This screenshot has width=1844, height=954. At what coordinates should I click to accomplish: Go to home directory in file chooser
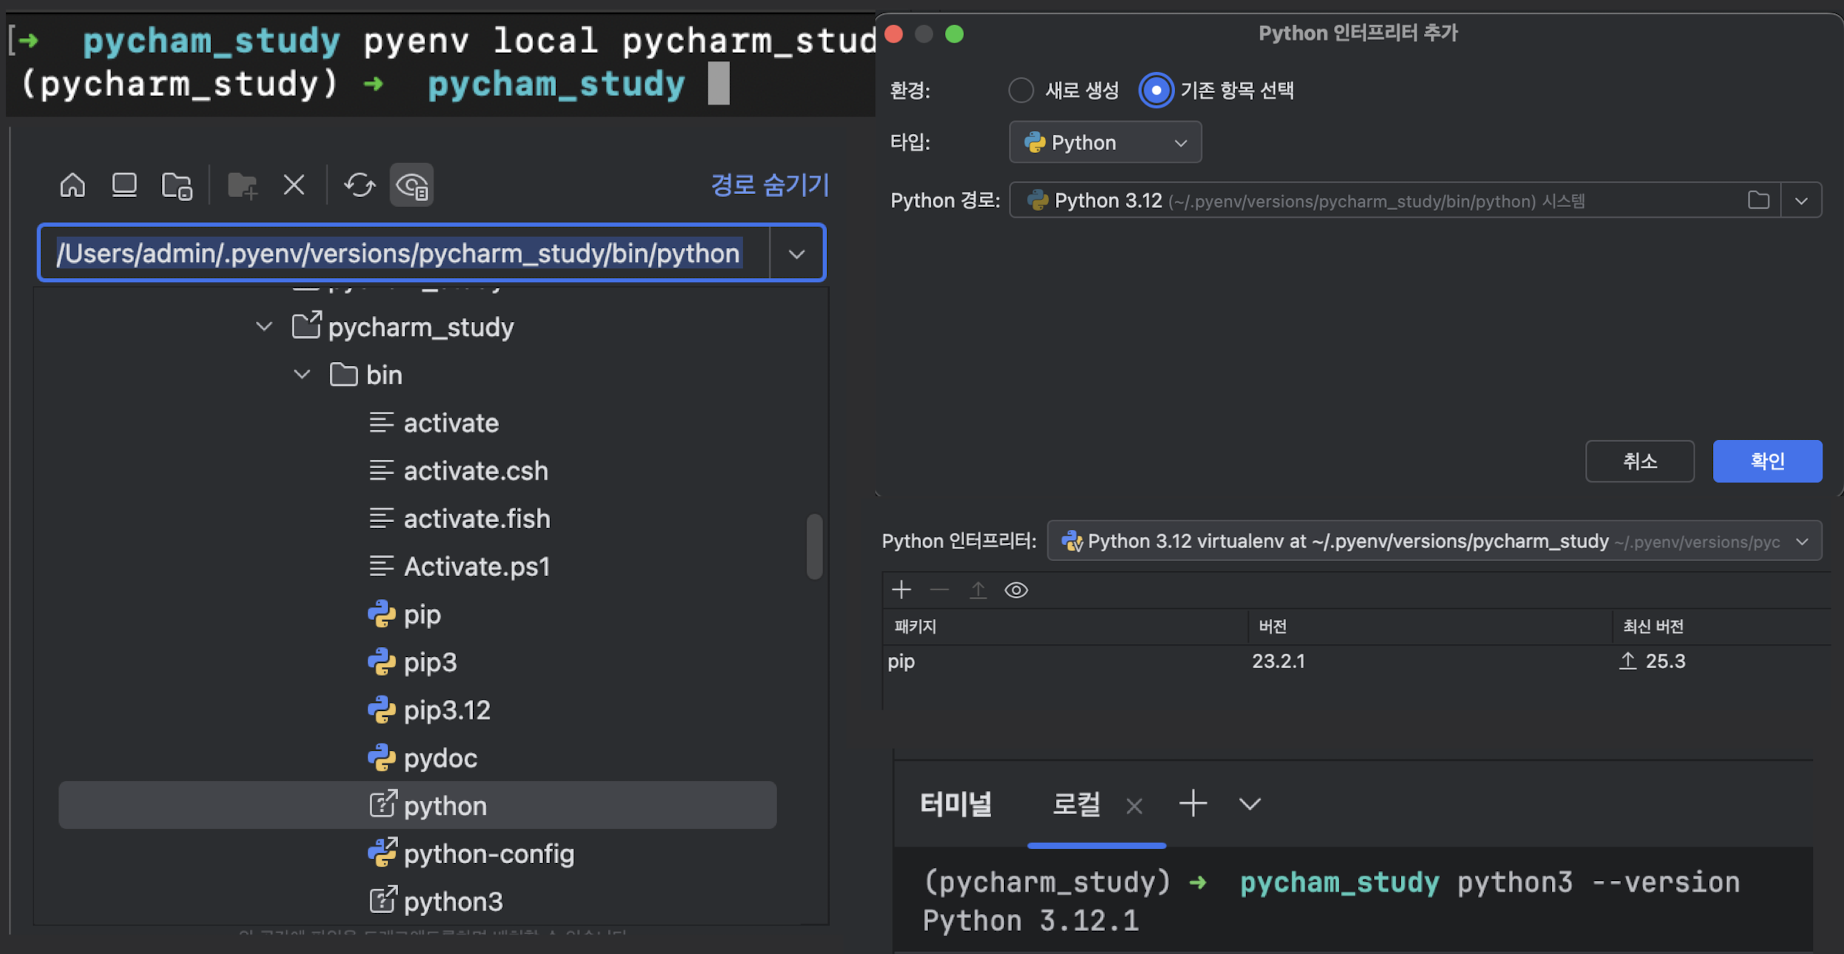coord(72,185)
